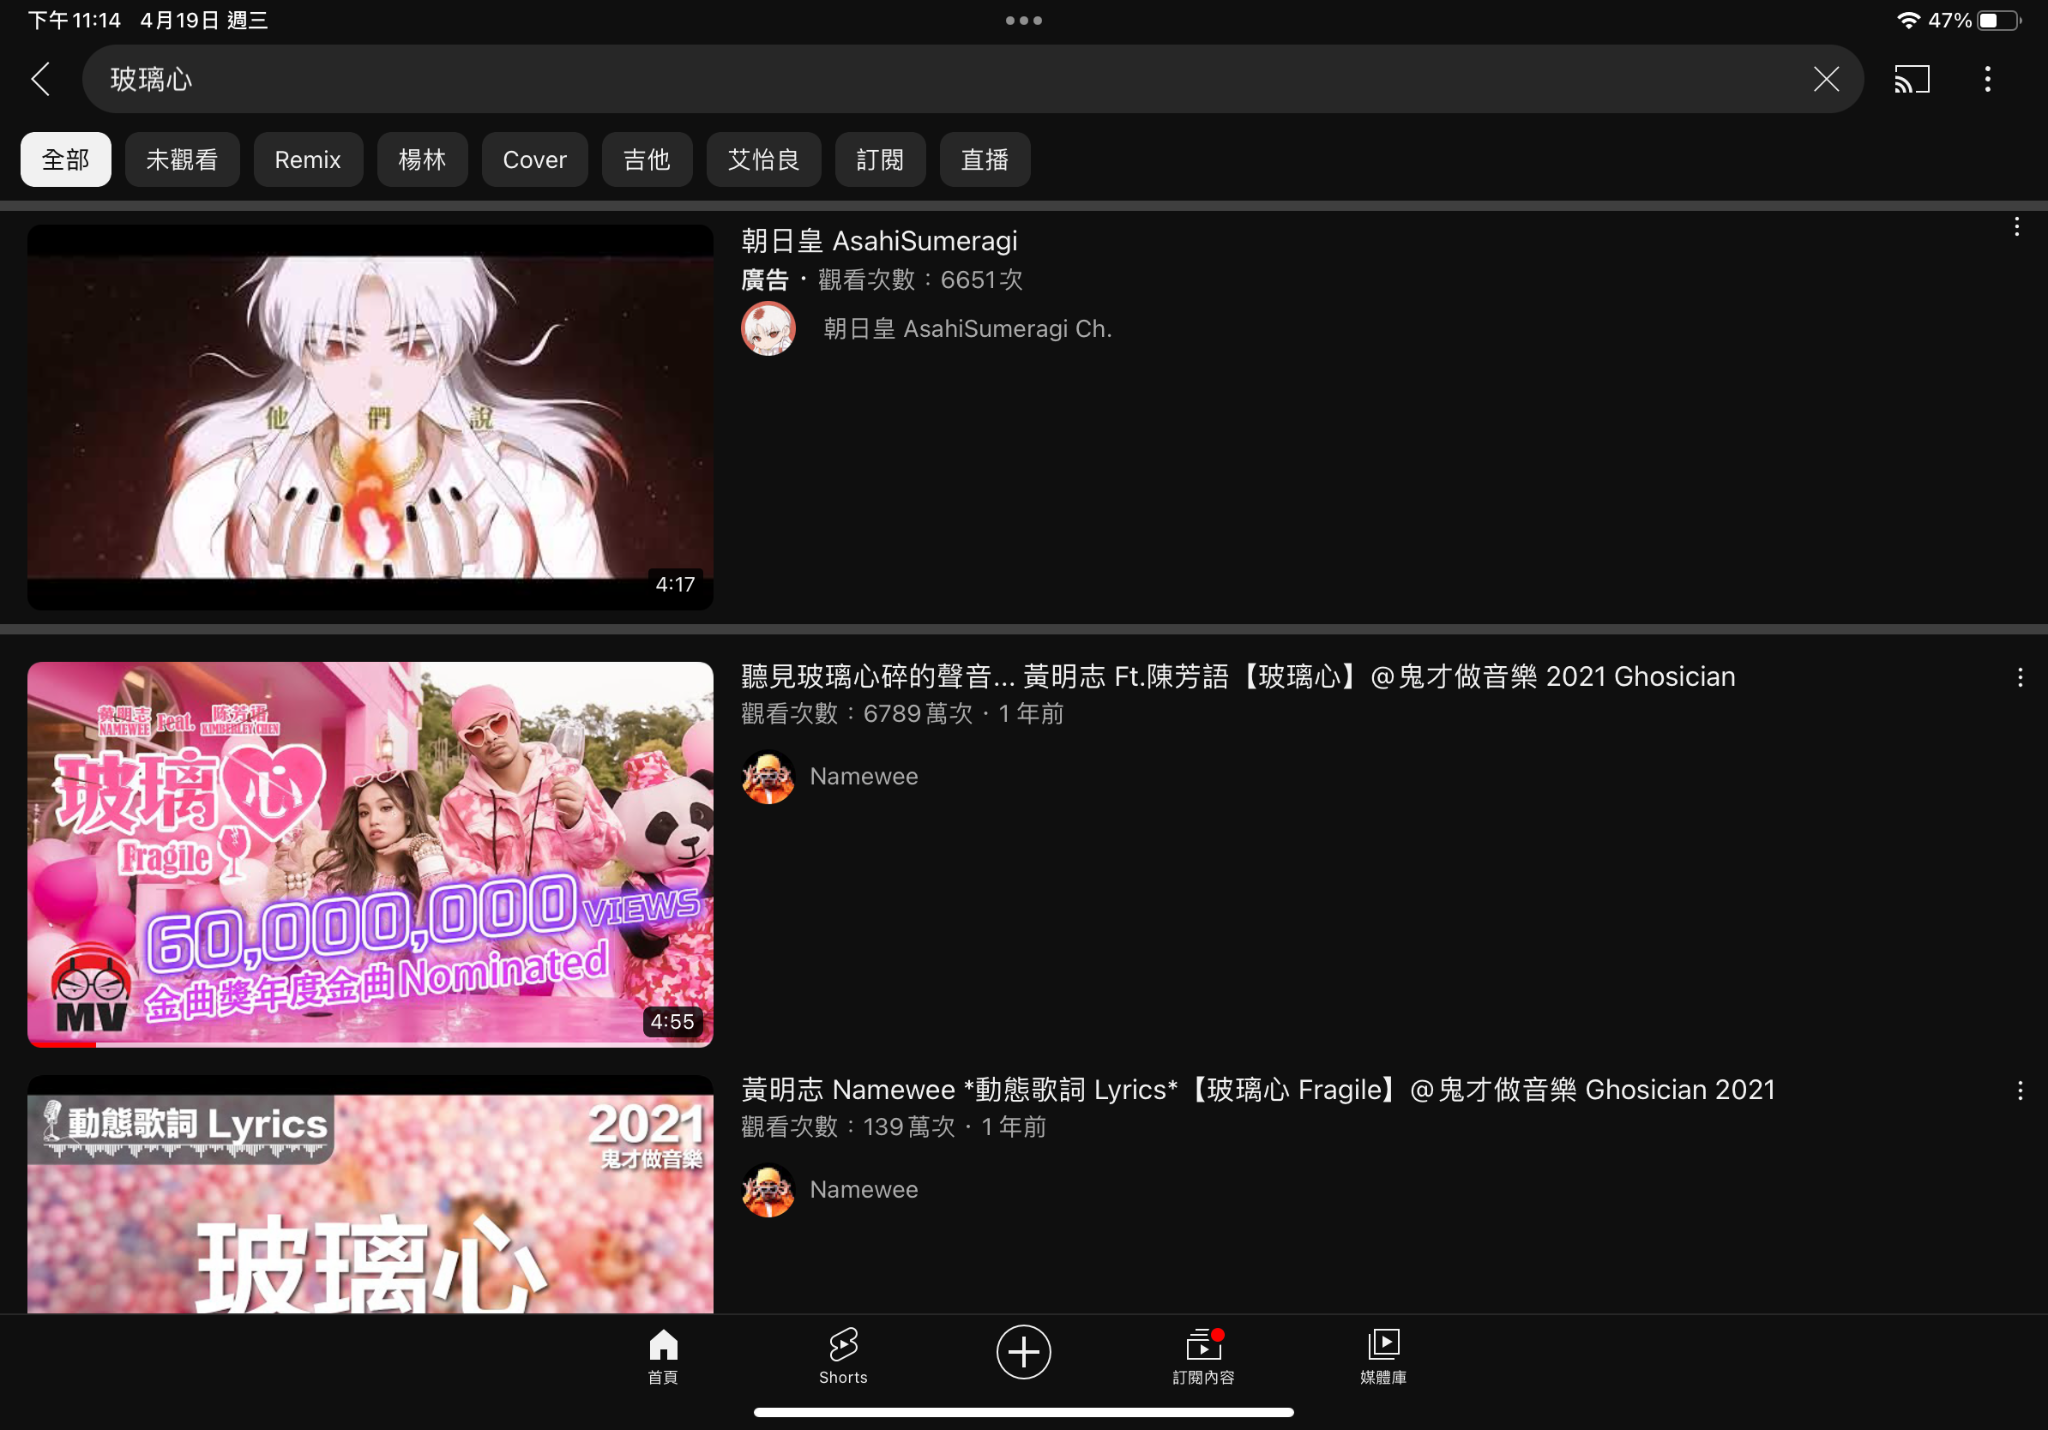Open the 朝日皇 AsahiSumeragi Ch. channel link
The image size is (2048, 1430).
(967, 329)
